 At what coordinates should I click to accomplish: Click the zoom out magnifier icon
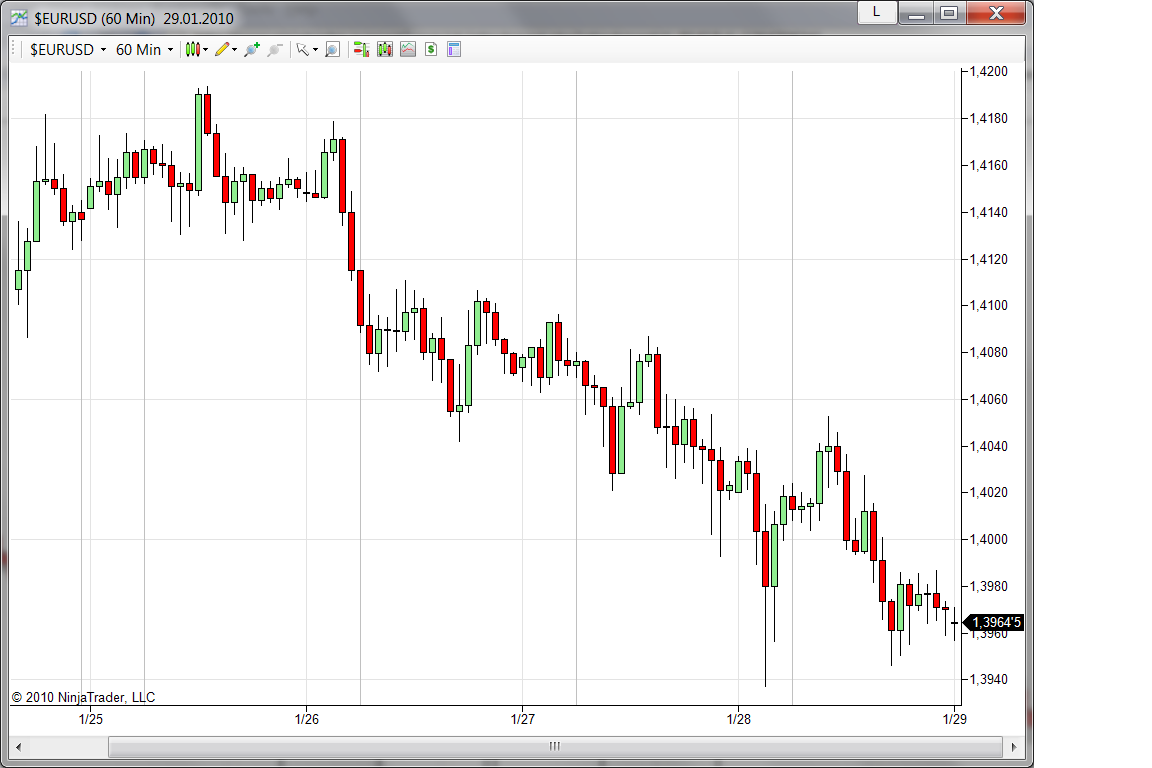coord(275,49)
